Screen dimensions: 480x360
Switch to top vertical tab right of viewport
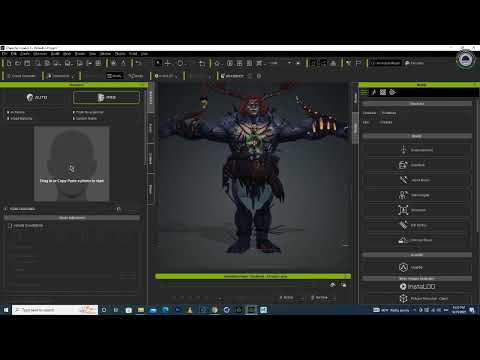pos(355,98)
